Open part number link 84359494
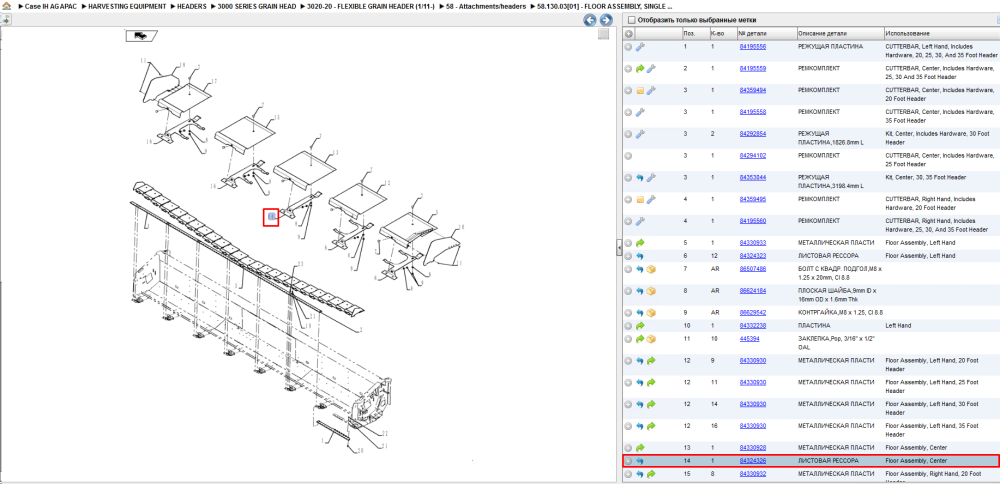Viewport: 1000px width, 484px height. tap(753, 90)
